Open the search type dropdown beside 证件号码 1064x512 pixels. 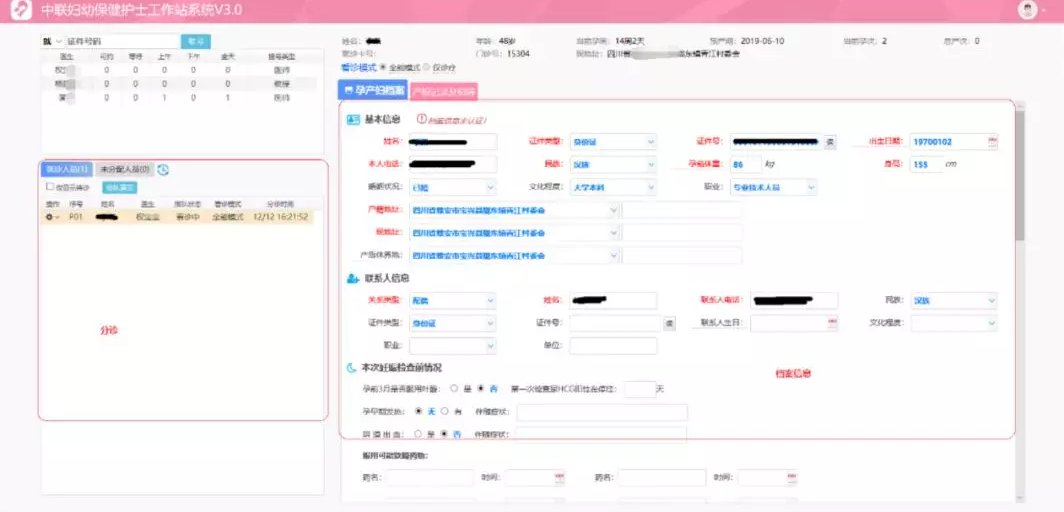52,41
